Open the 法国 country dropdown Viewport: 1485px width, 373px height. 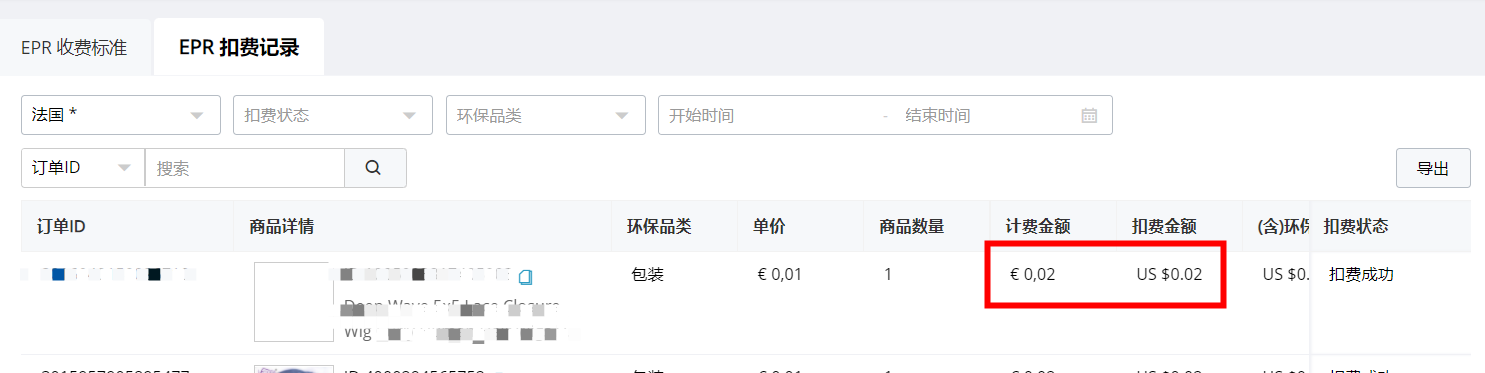[121, 115]
